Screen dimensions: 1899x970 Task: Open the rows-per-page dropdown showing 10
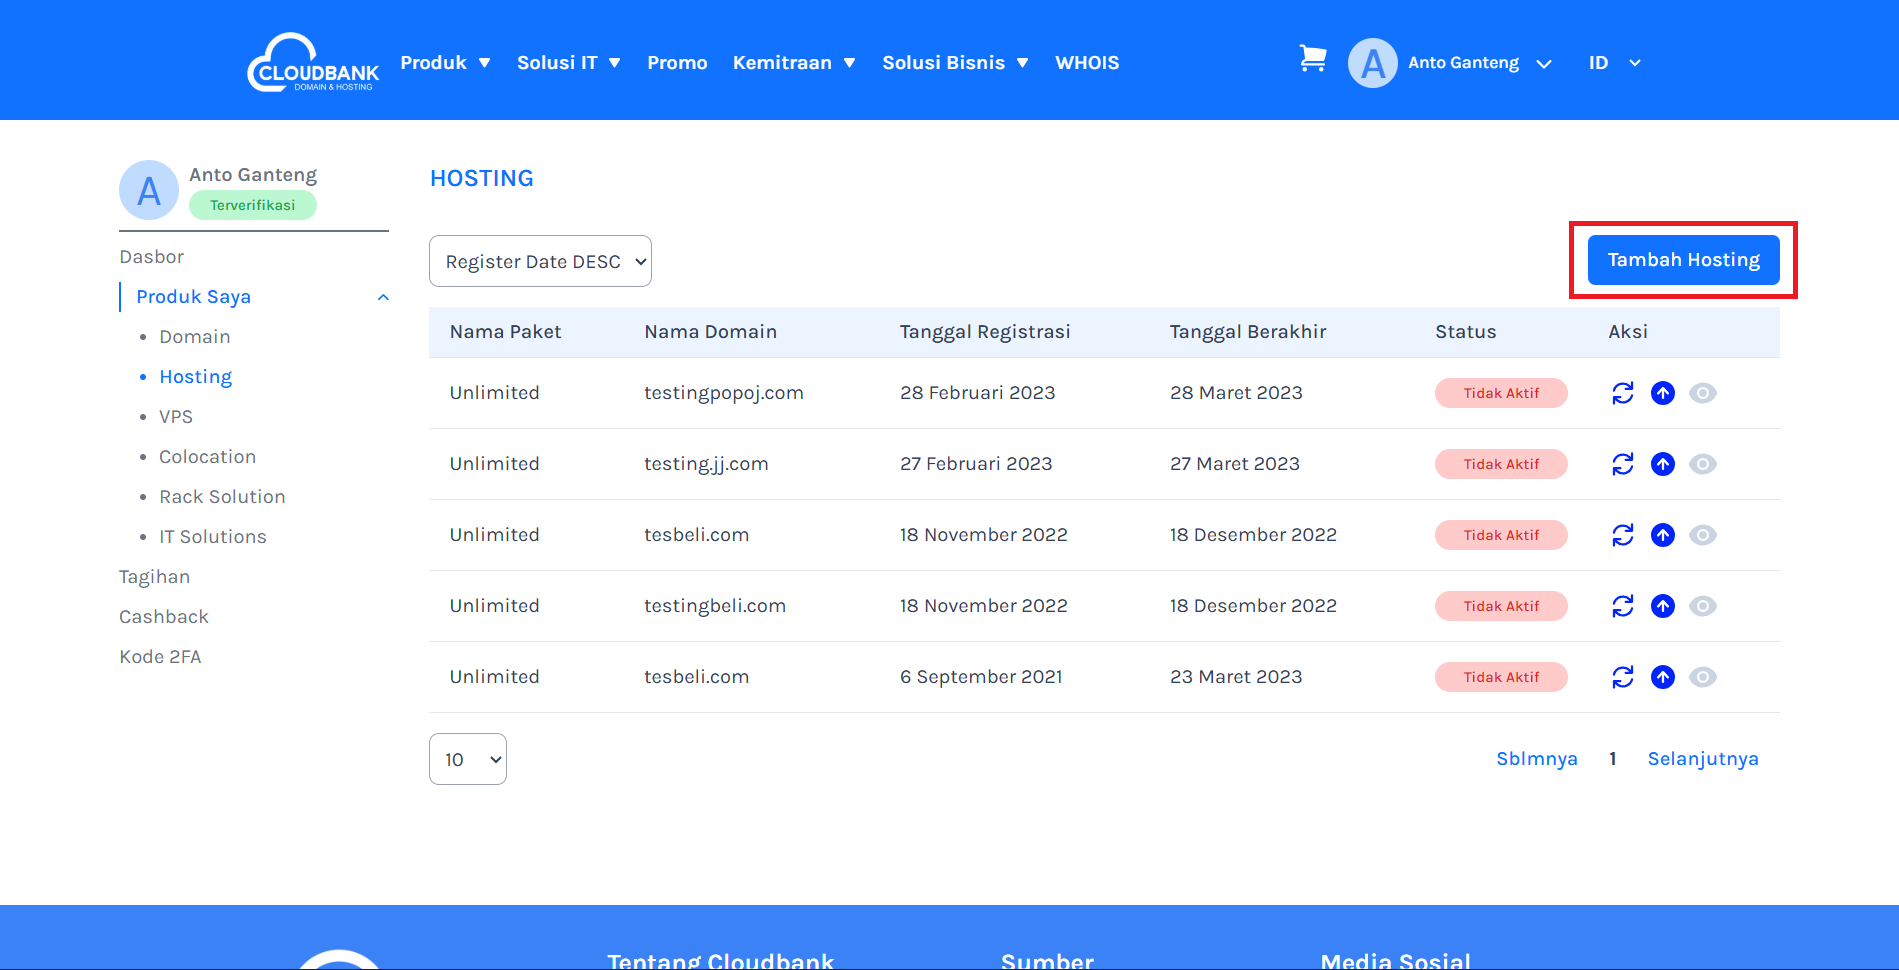(467, 759)
